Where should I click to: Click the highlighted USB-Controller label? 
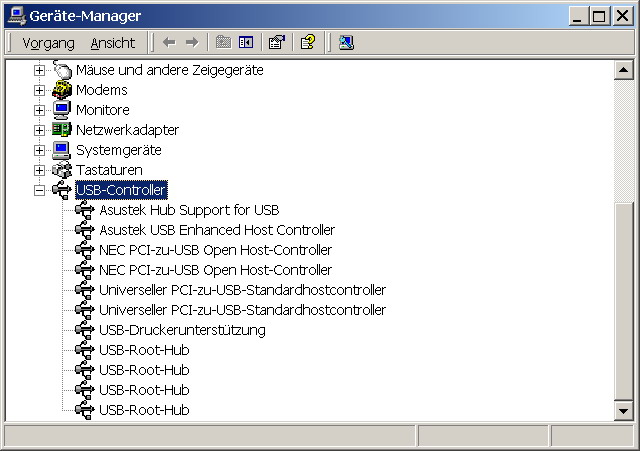tap(121, 190)
